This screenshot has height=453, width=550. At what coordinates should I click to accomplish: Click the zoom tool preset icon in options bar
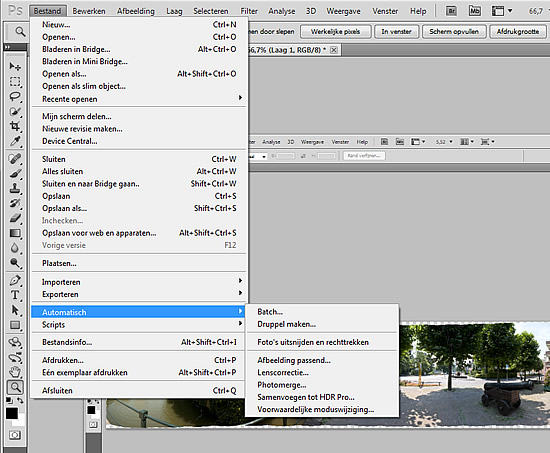pos(19,32)
